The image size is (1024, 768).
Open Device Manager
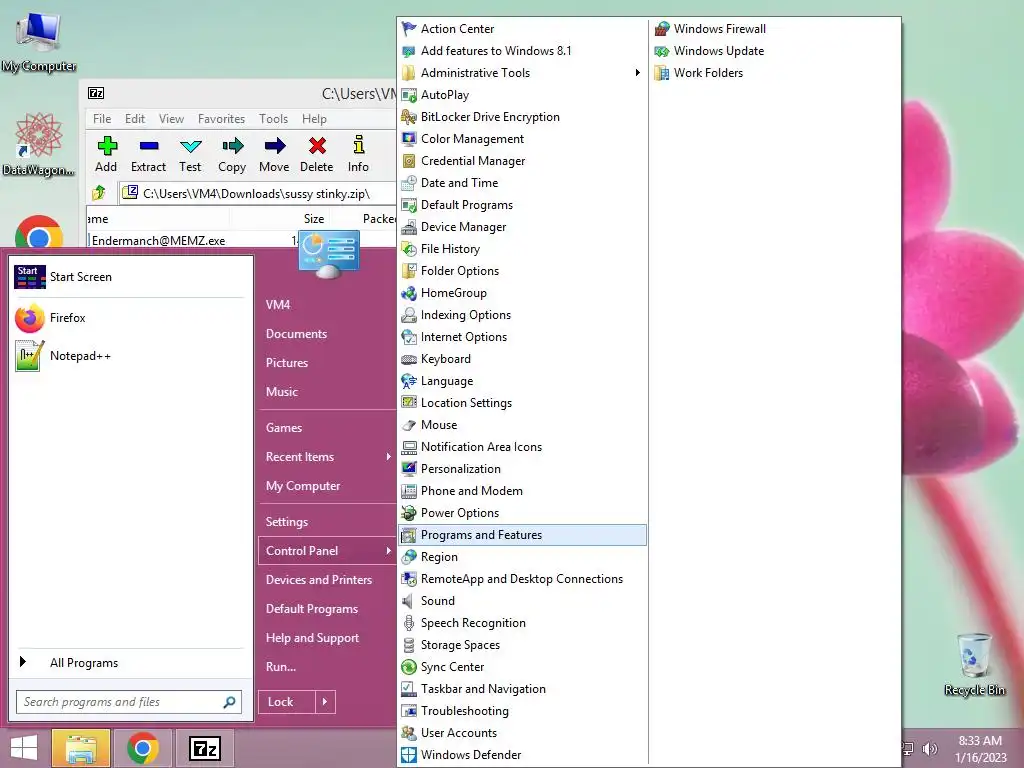click(522, 227)
